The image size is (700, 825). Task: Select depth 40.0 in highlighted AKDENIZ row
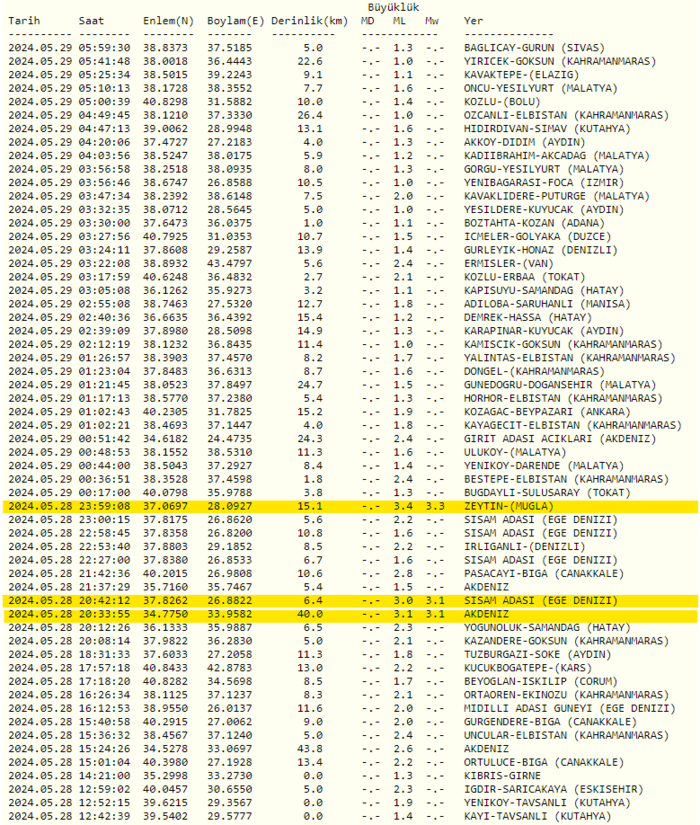click(x=310, y=614)
